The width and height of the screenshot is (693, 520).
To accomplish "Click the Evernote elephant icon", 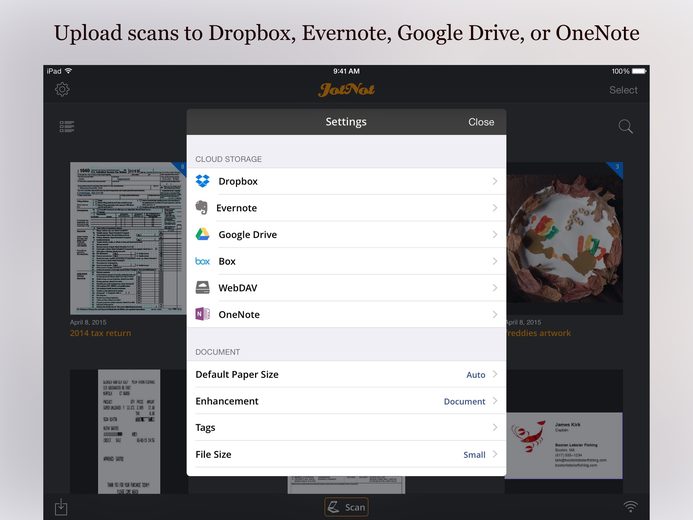I will 202,208.
